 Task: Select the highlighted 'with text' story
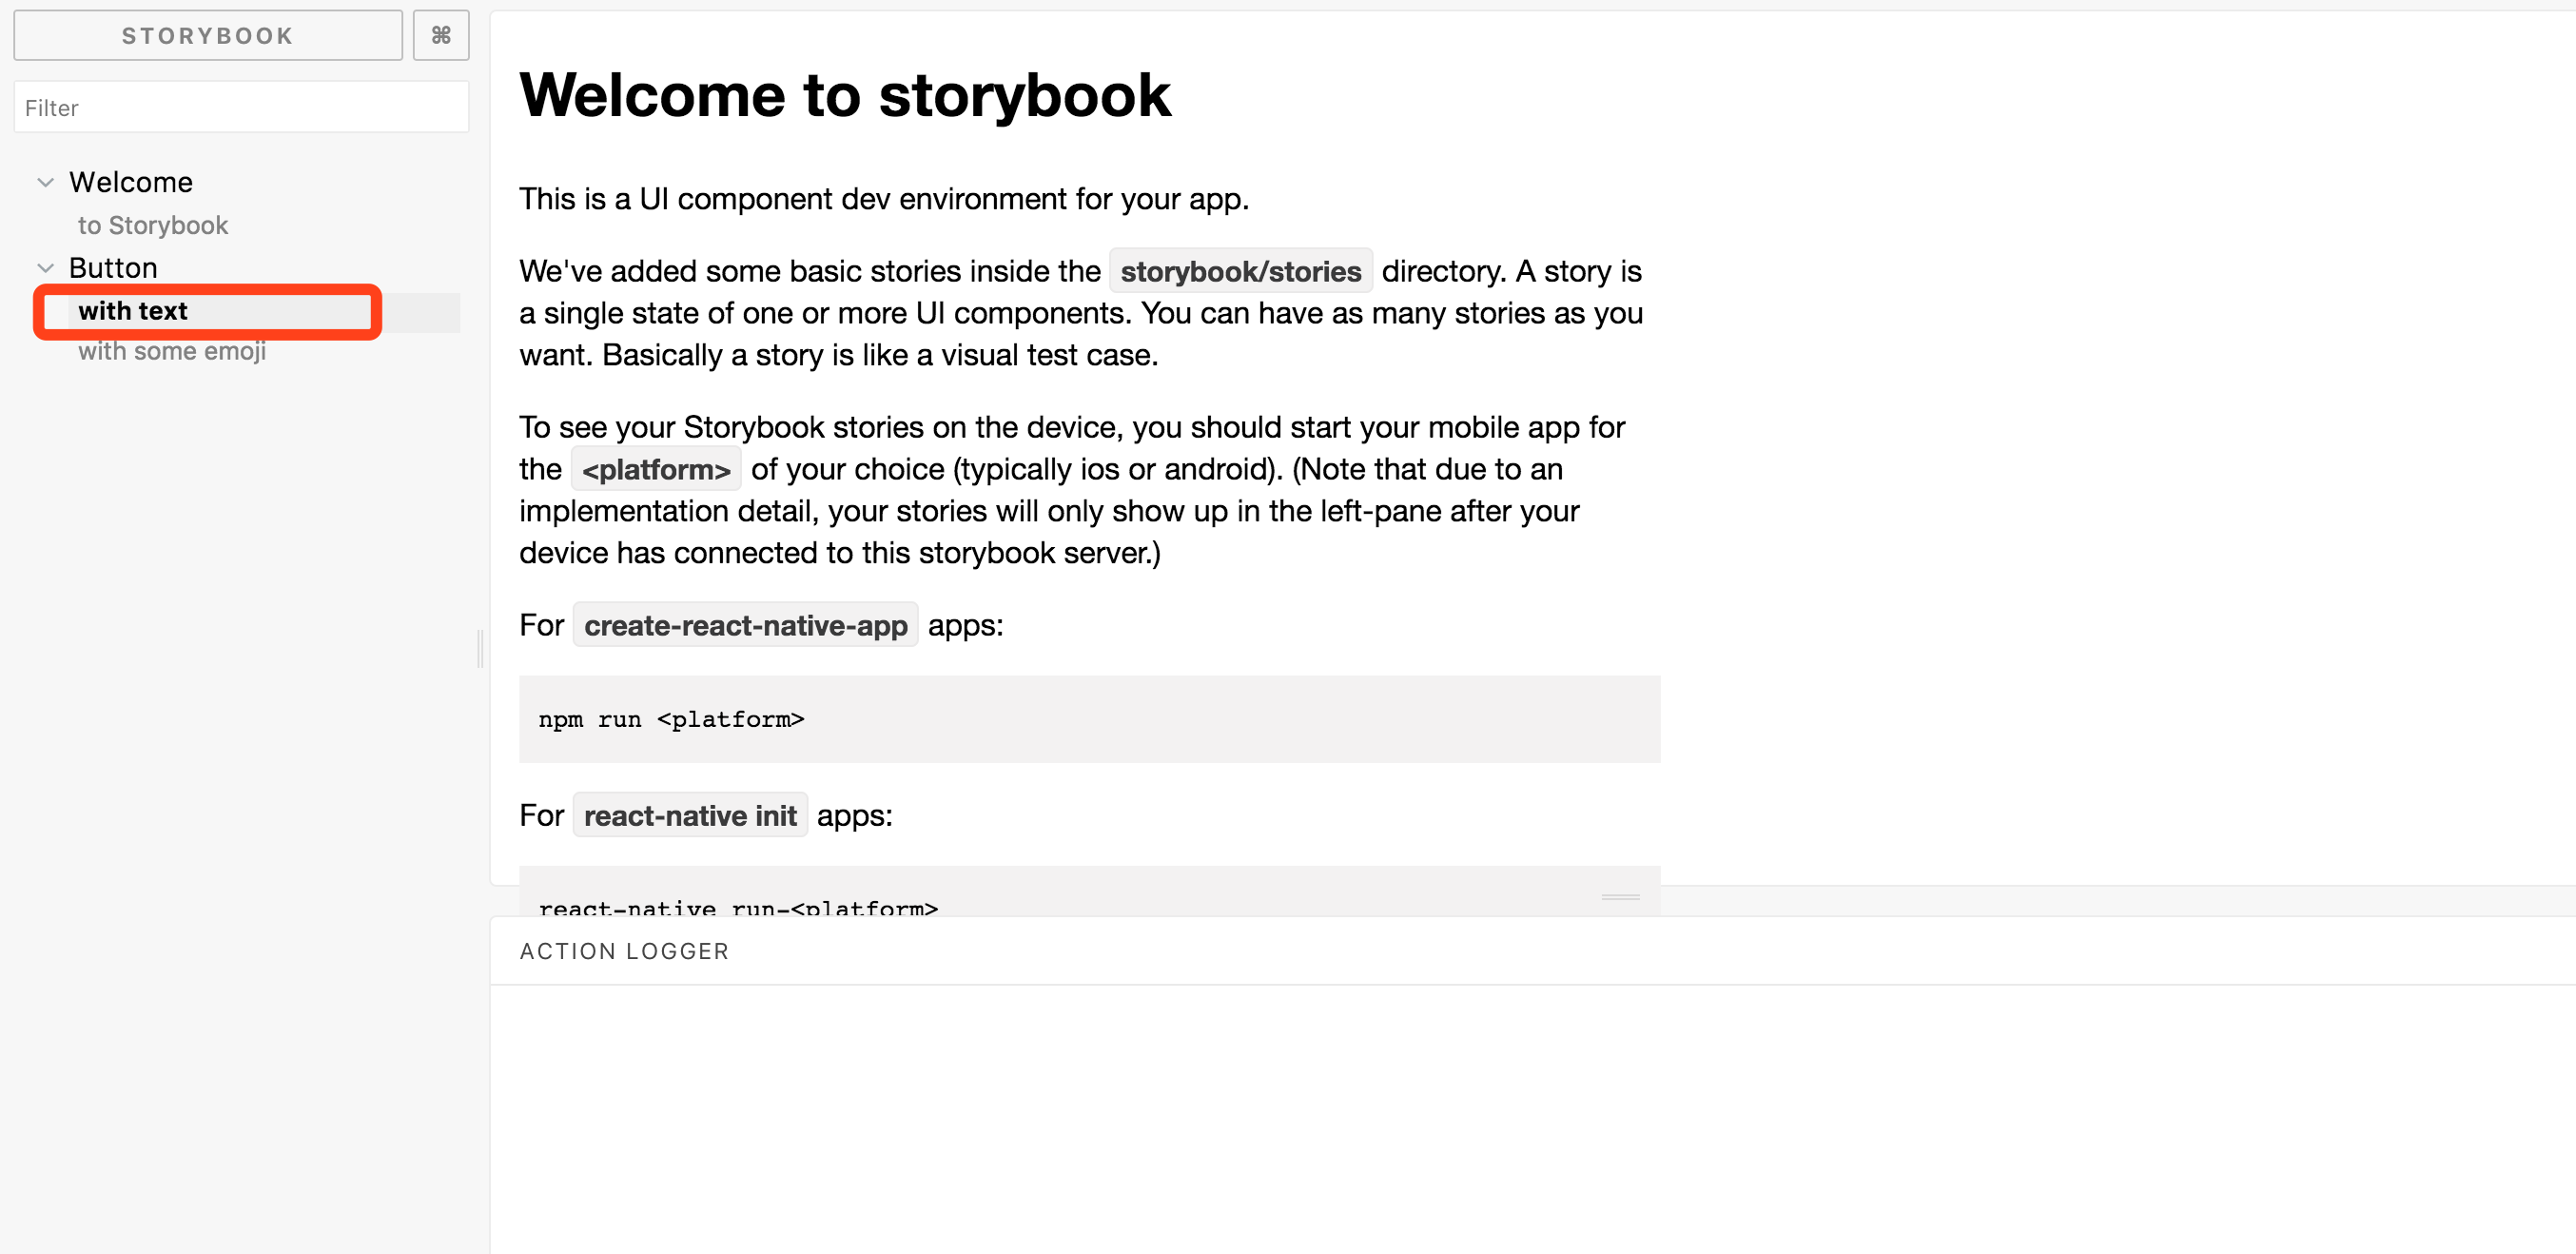tap(133, 311)
